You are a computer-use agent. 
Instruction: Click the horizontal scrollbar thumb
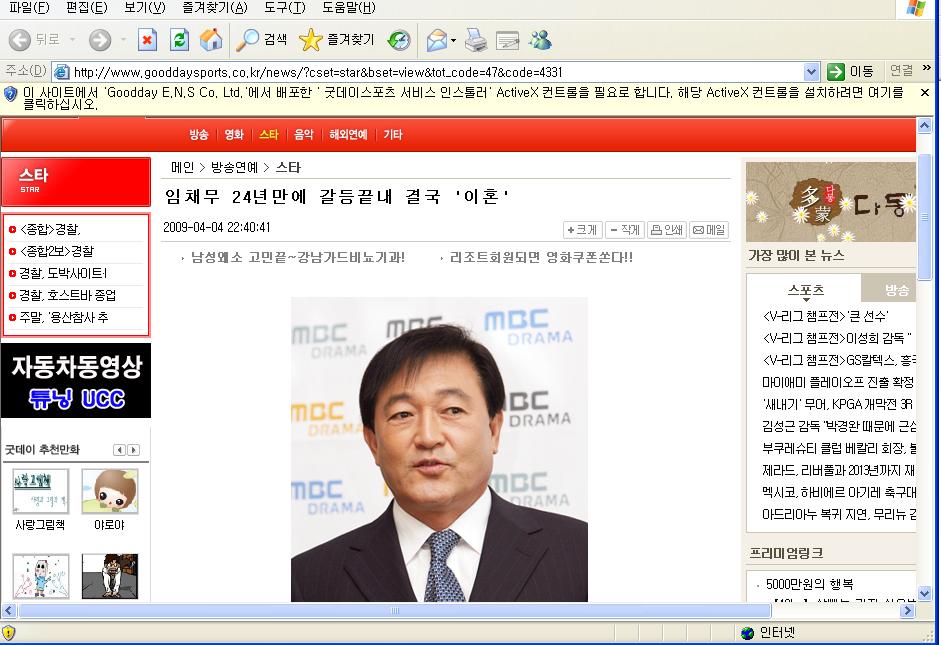(395, 610)
